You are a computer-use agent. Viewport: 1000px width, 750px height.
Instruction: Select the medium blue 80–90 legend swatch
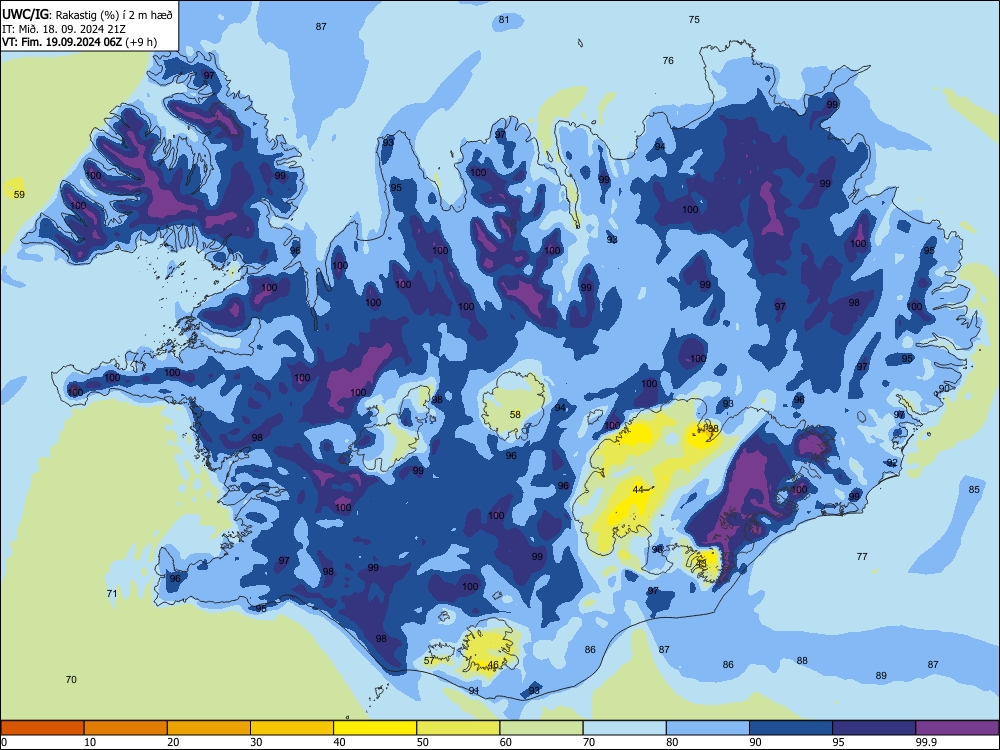707,728
